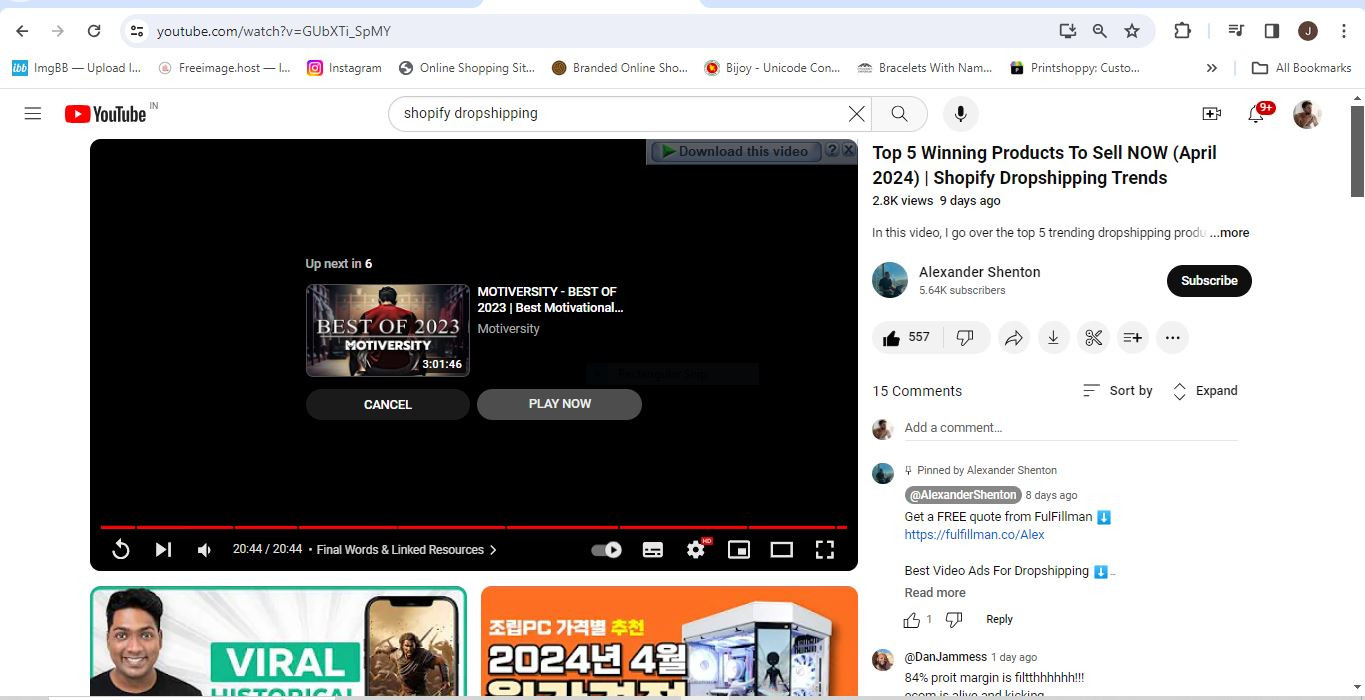This screenshot has height=700, width=1365.
Task: Open YouTube notifications bell
Action: click(x=1256, y=114)
